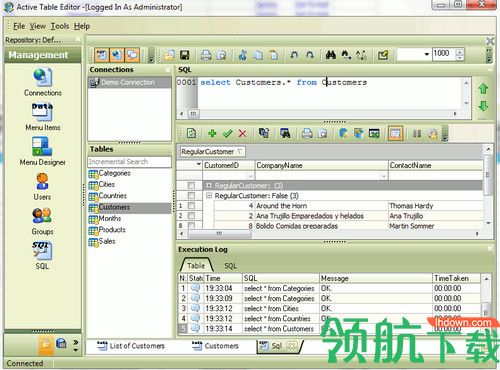Add a new record with green plus
Image resolution: width=500 pixels, height=370 pixels.
(212, 134)
